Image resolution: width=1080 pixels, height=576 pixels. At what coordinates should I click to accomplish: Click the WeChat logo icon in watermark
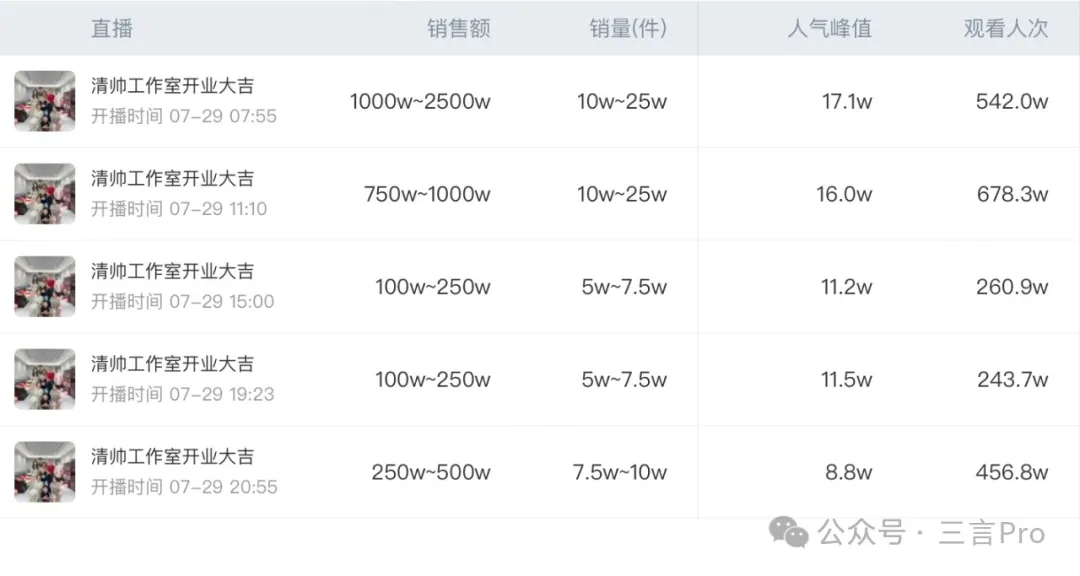point(789,533)
